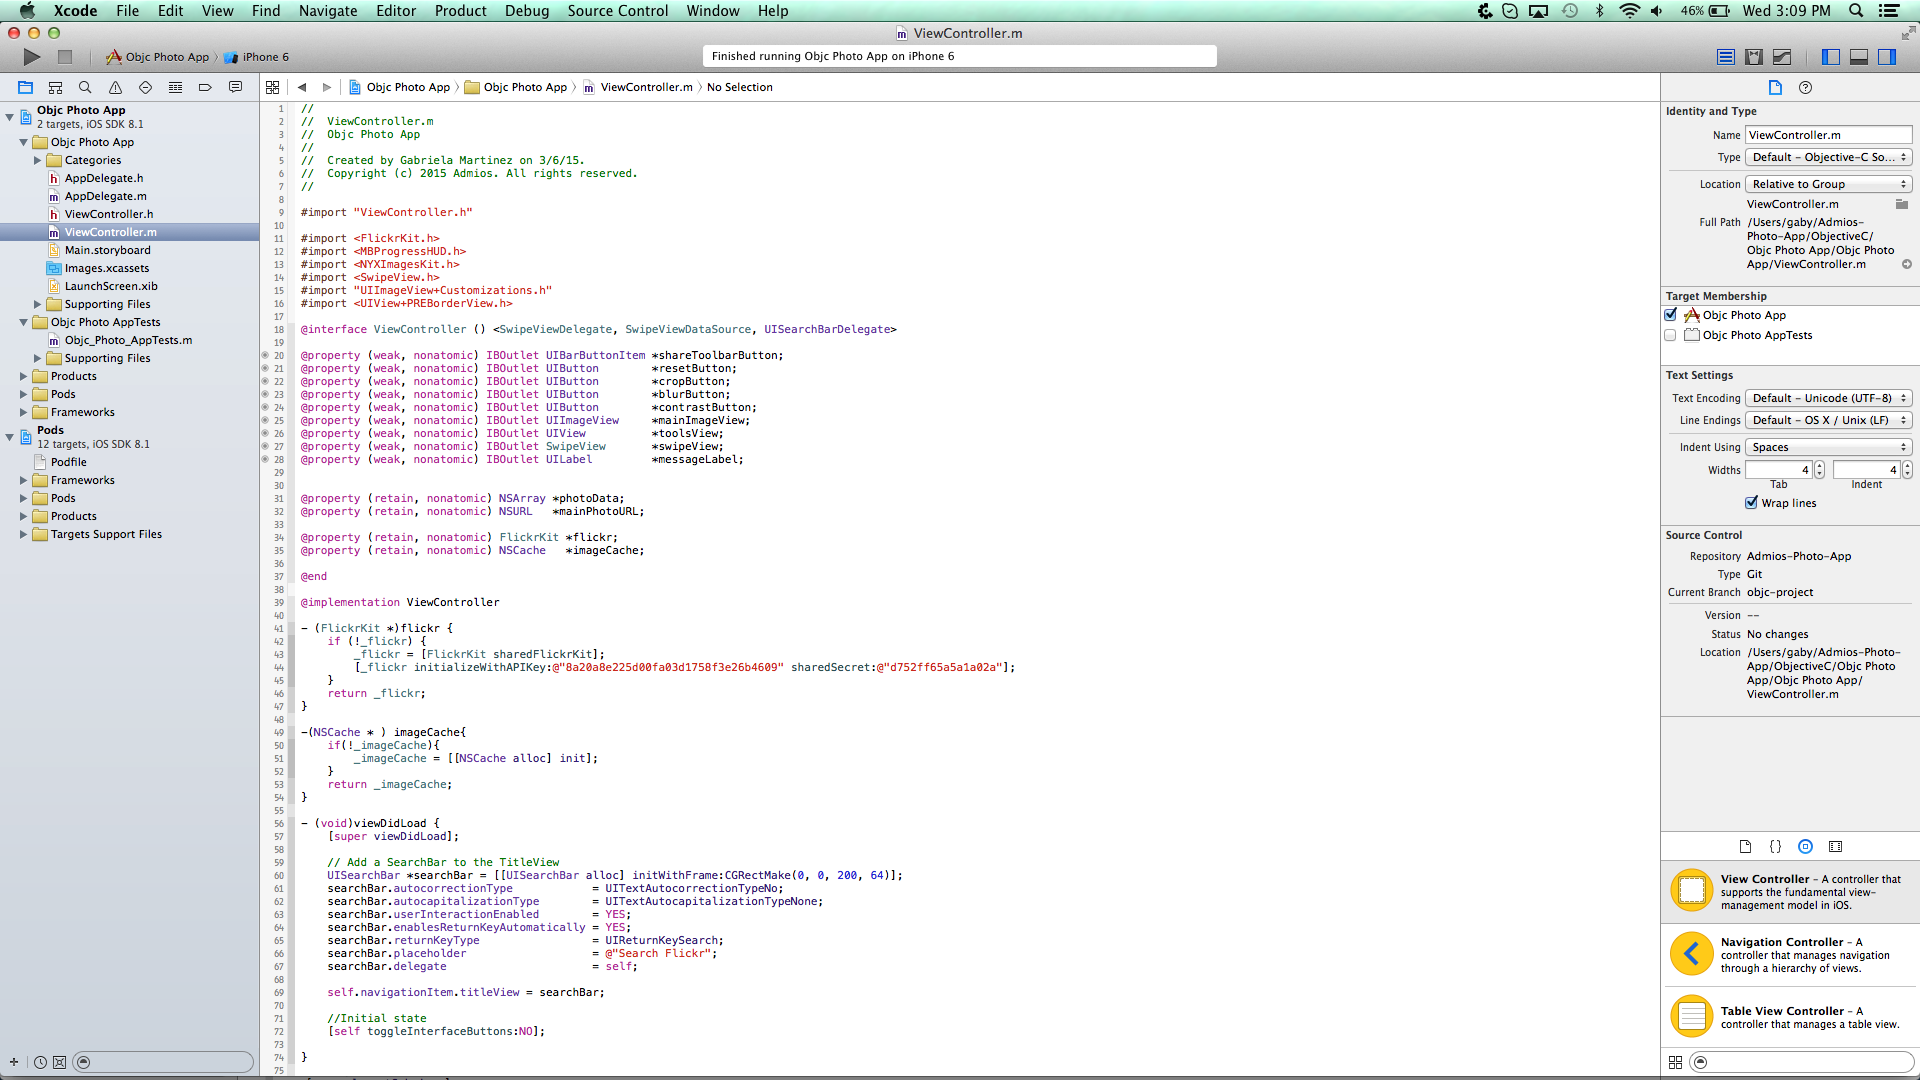Screen dimensions: 1920x1080
Task: Stop the running scheme
Action: click(65, 57)
